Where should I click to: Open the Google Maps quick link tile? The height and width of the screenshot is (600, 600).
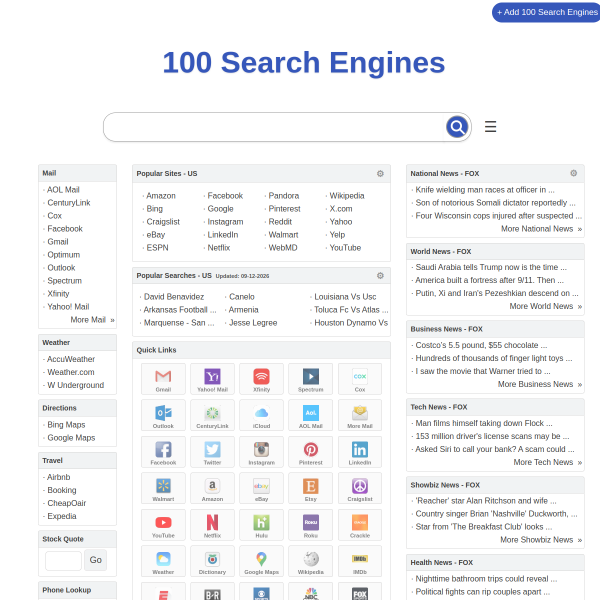[261, 561]
